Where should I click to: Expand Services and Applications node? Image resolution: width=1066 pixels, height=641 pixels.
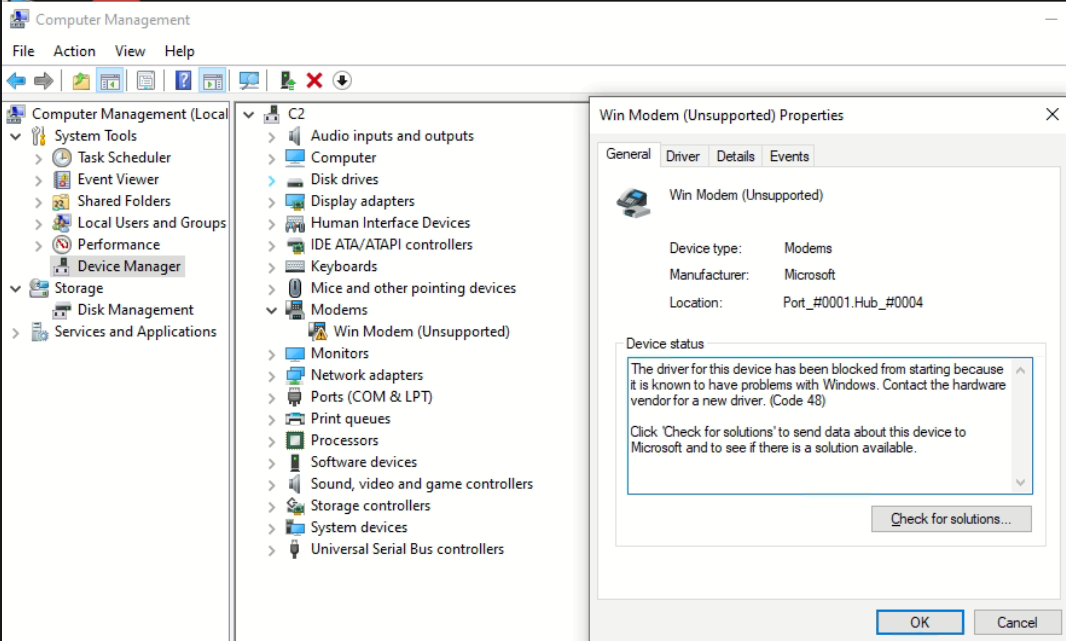15,333
